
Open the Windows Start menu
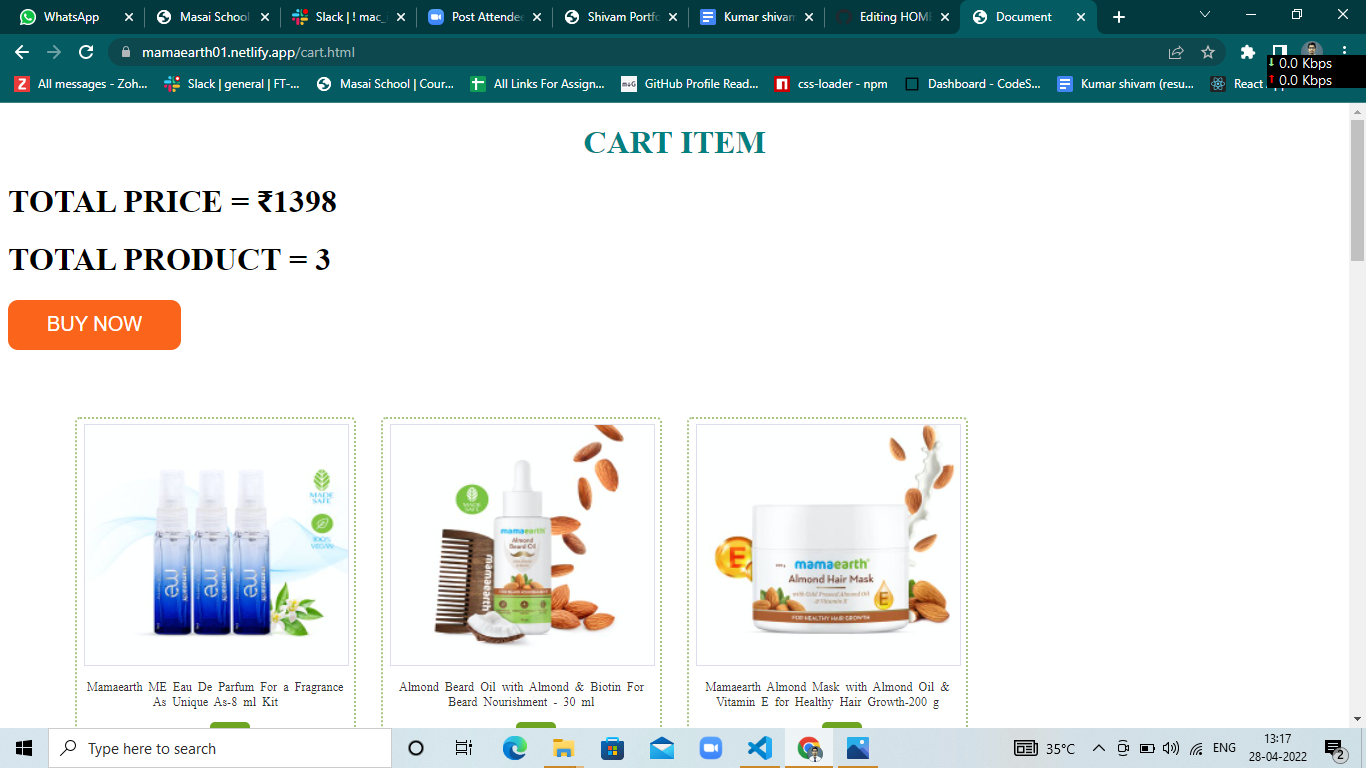point(24,748)
